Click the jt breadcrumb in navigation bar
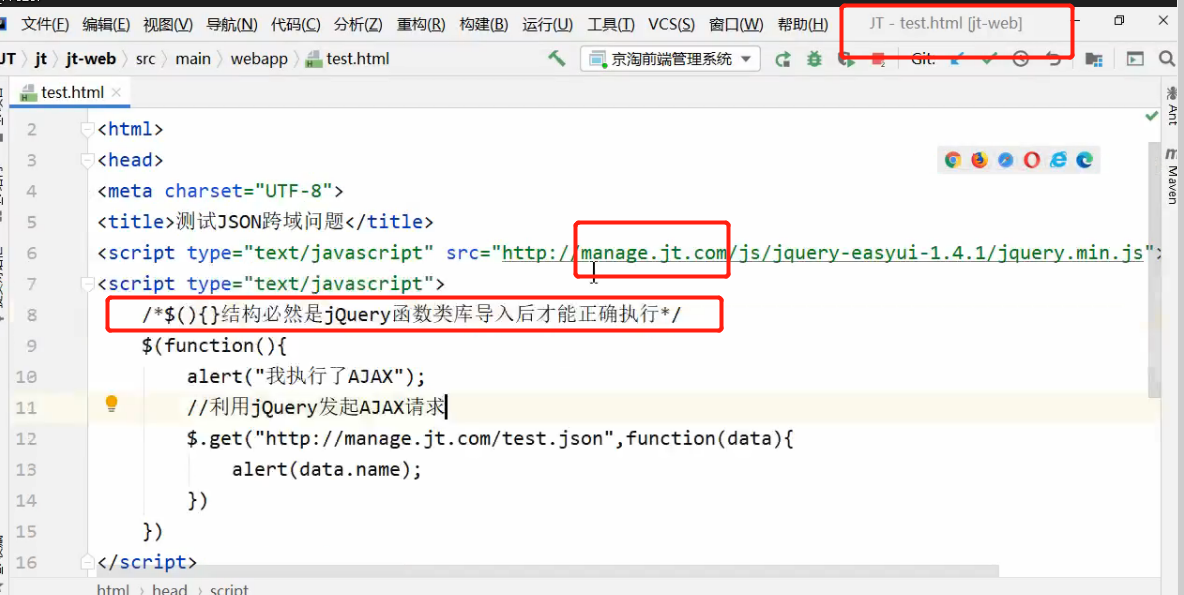 (39, 59)
